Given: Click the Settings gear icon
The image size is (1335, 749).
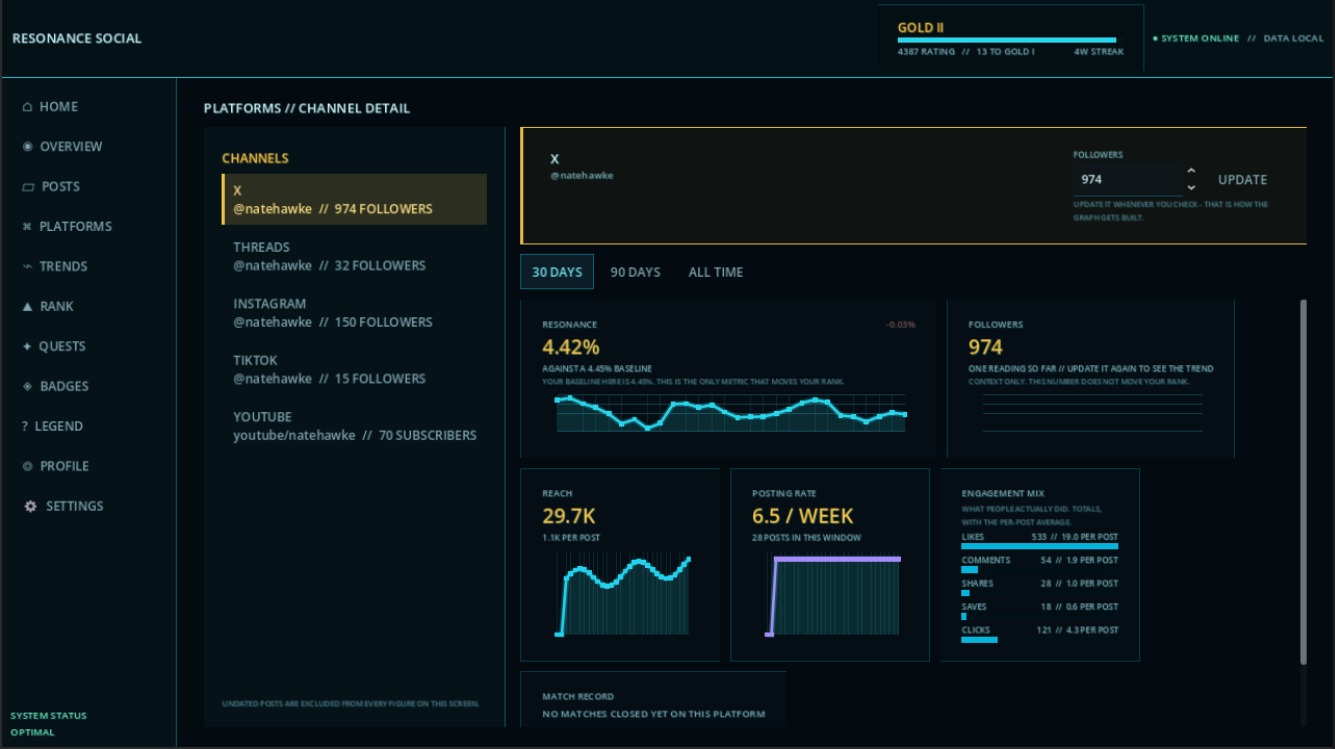Looking at the screenshot, I should click(30, 507).
